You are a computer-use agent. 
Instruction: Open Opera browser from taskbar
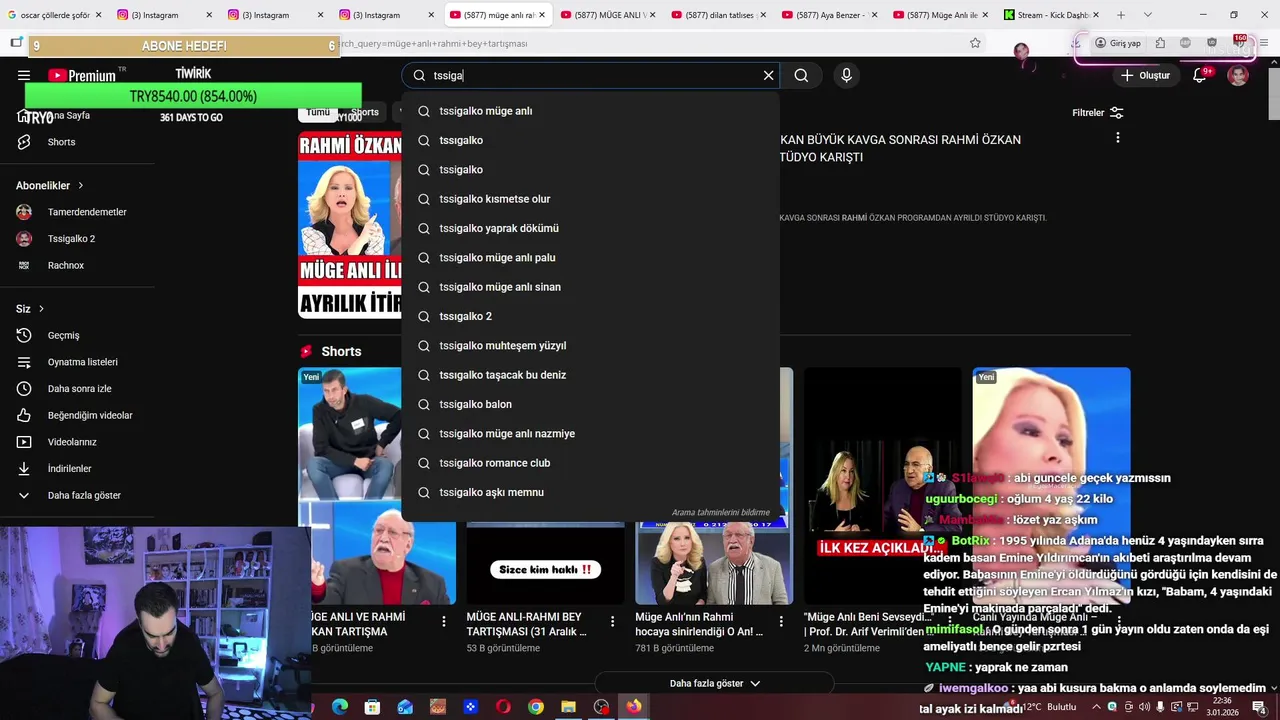503,707
